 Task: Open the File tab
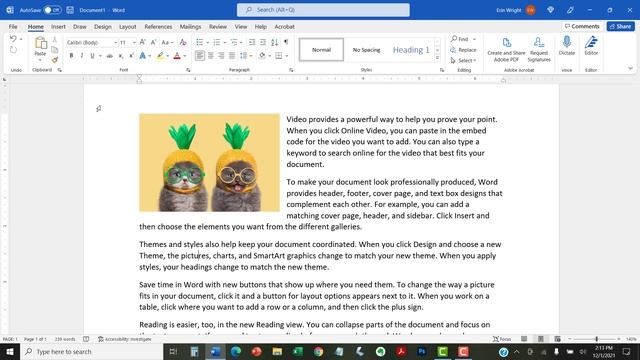pyautogui.click(x=13, y=27)
